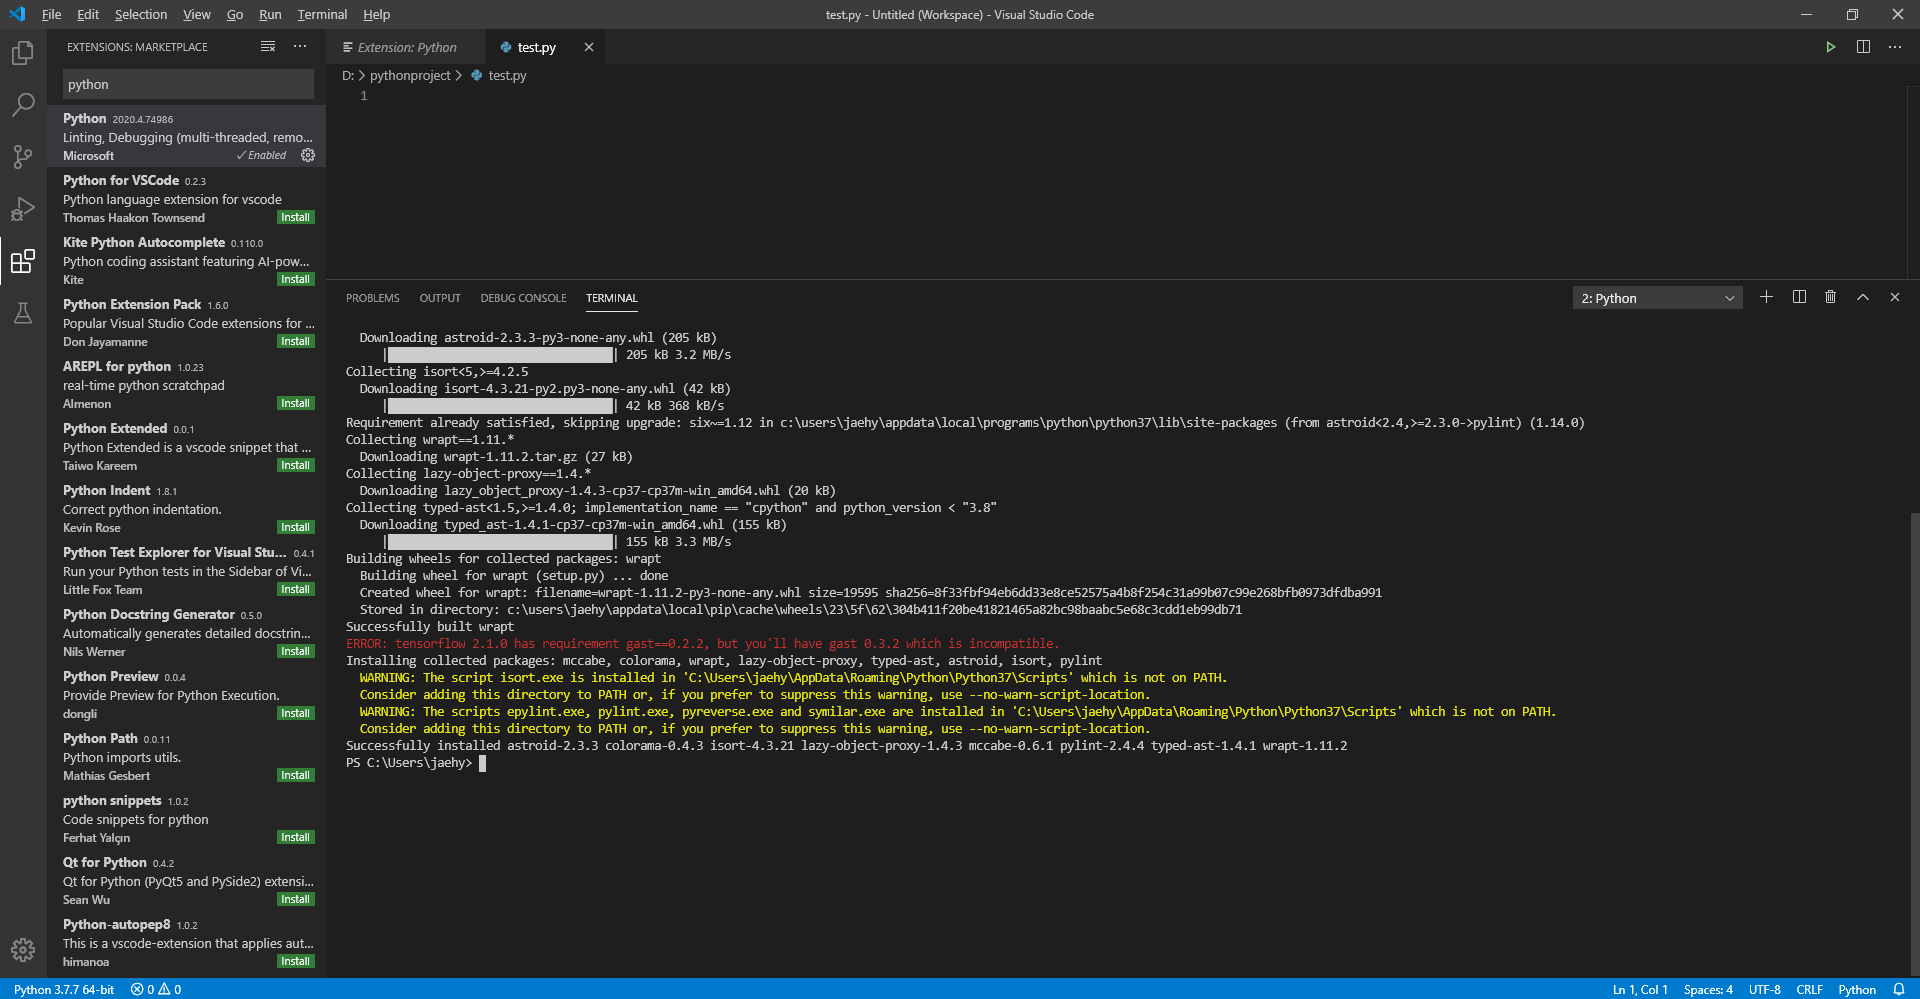Open the Help menu
This screenshot has width=1920, height=999.
pos(376,14)
